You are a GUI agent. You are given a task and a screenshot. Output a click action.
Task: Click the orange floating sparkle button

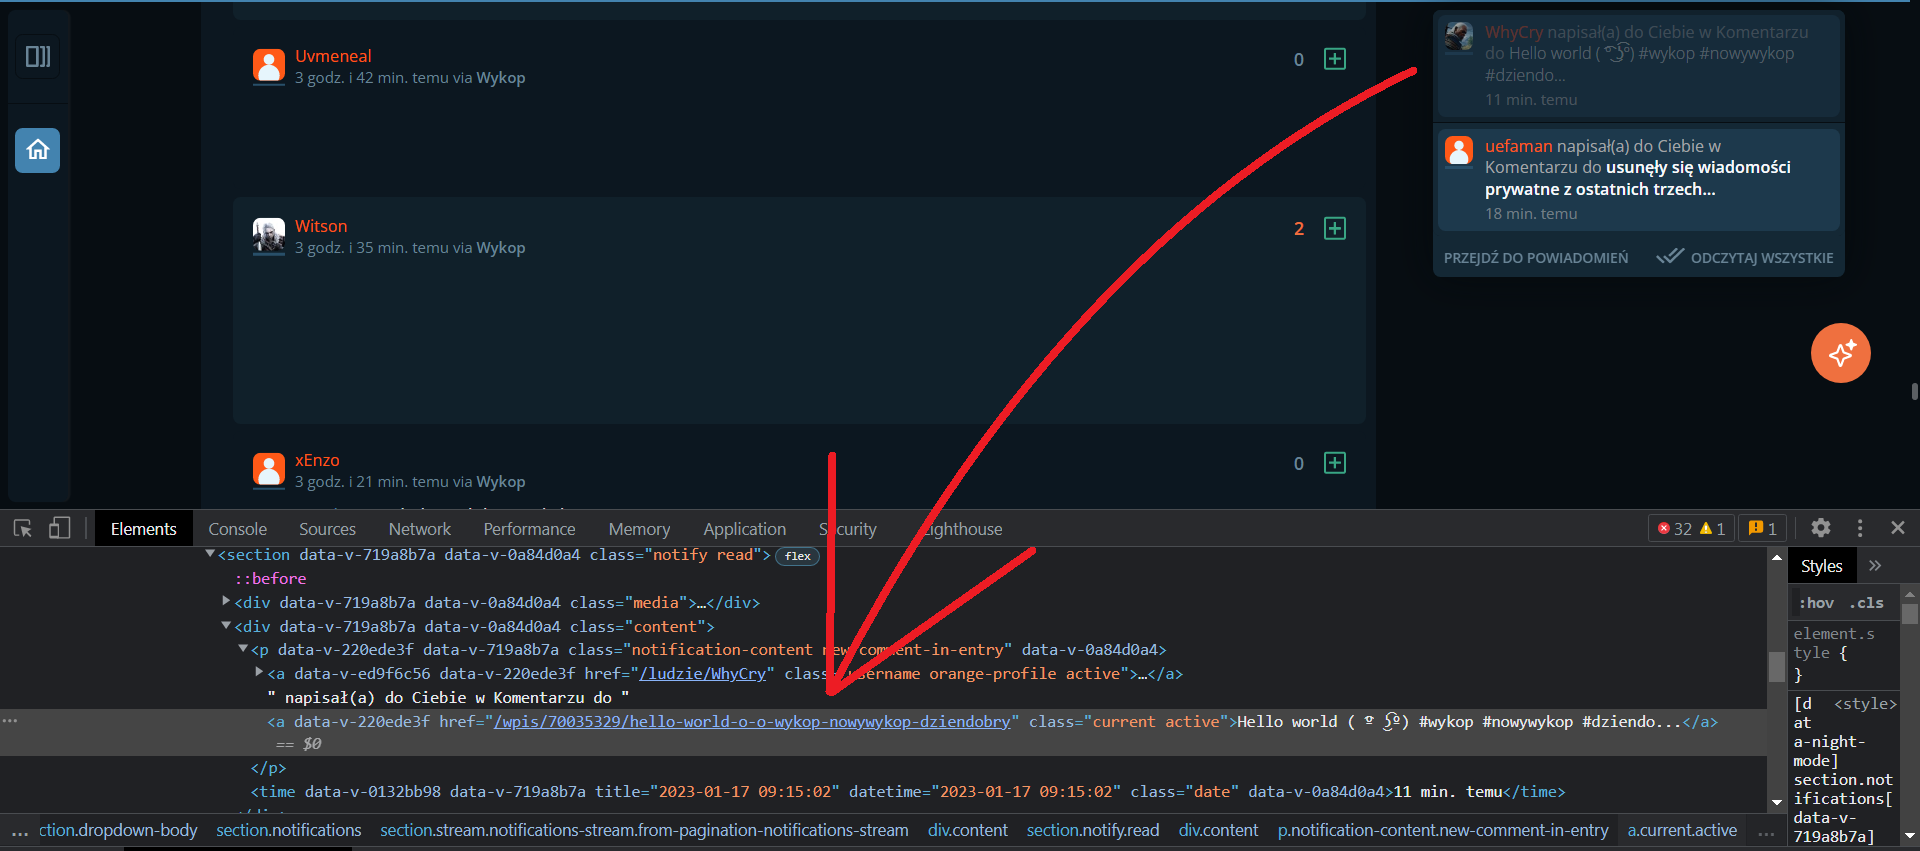[1840, 353]
